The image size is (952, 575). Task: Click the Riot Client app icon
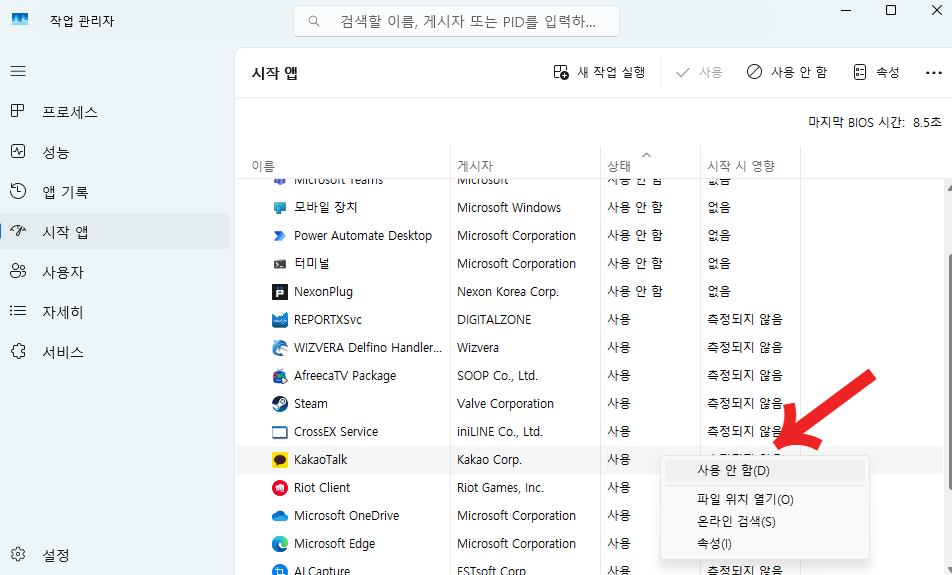tap(279, 488)
